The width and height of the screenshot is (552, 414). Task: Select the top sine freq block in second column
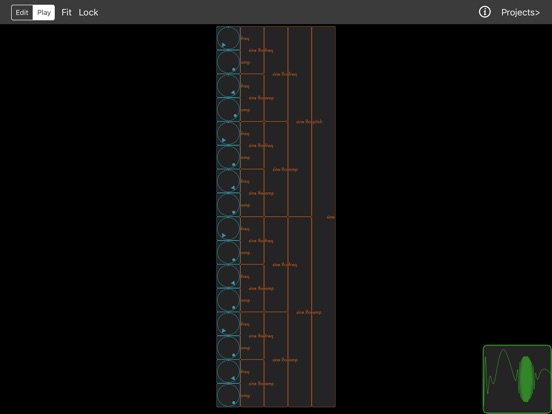click(x=276, y=74)
